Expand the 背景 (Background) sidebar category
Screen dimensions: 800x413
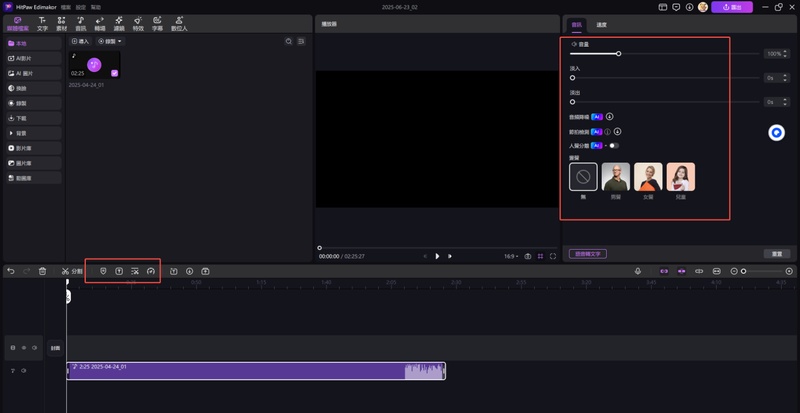click(20, 132)
